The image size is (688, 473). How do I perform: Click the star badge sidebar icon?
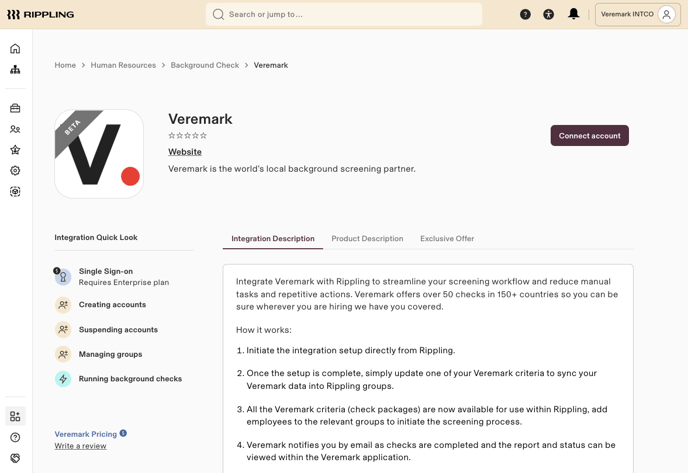pyautogui.click(x=15, y=150)
